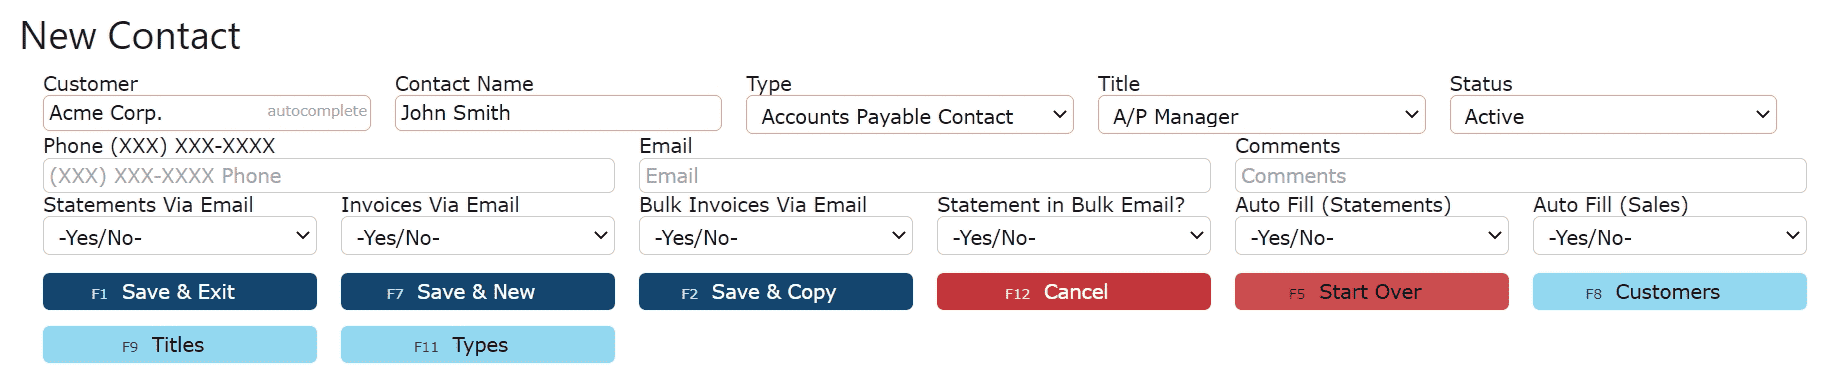Click the Save & New button
Image resolution: width=1842 pixels, height=376 pixels.
tap(478, 292)
